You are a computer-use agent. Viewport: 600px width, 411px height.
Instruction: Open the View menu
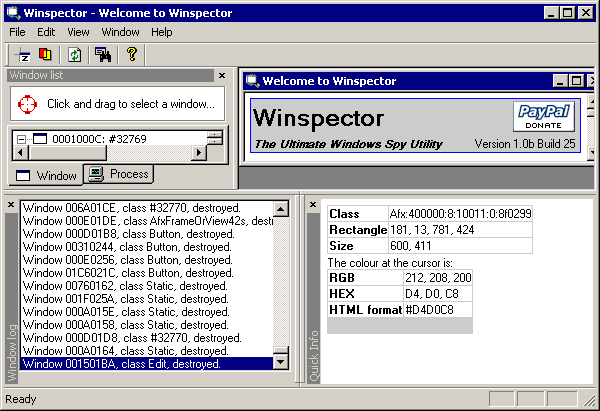point(78,32)
